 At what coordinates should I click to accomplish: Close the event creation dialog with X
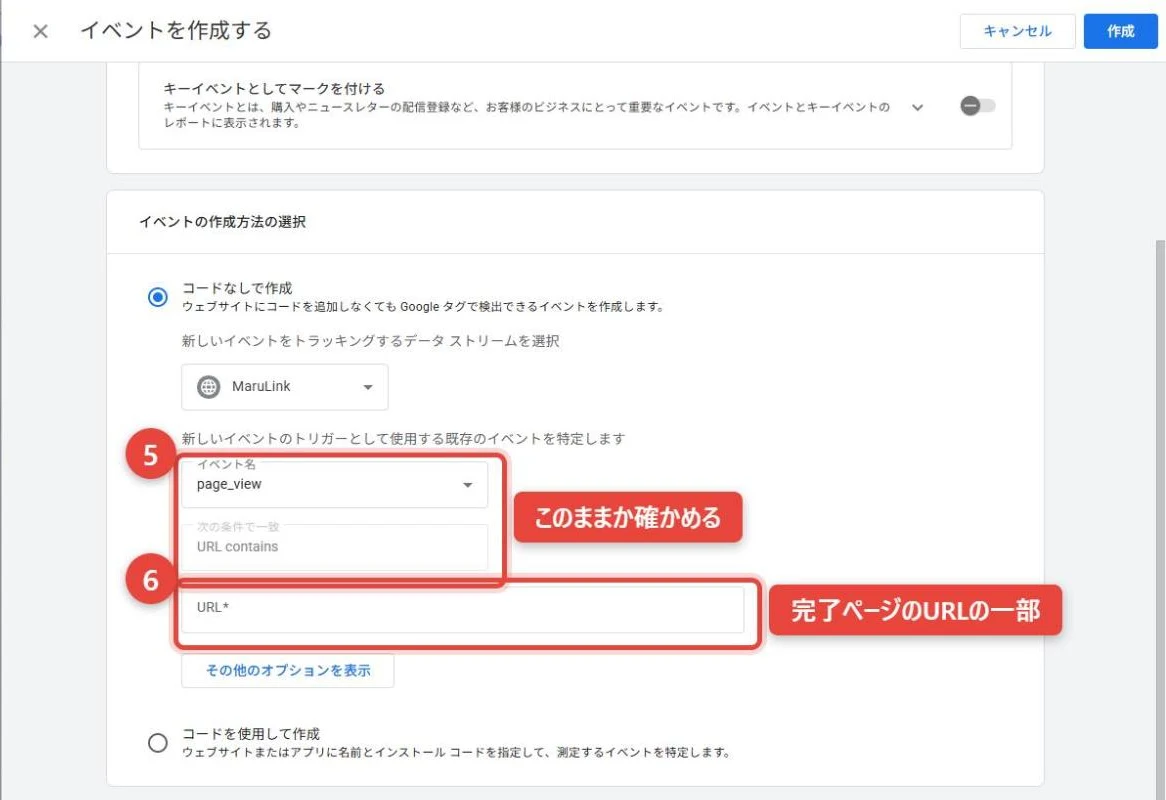[41, 31]
